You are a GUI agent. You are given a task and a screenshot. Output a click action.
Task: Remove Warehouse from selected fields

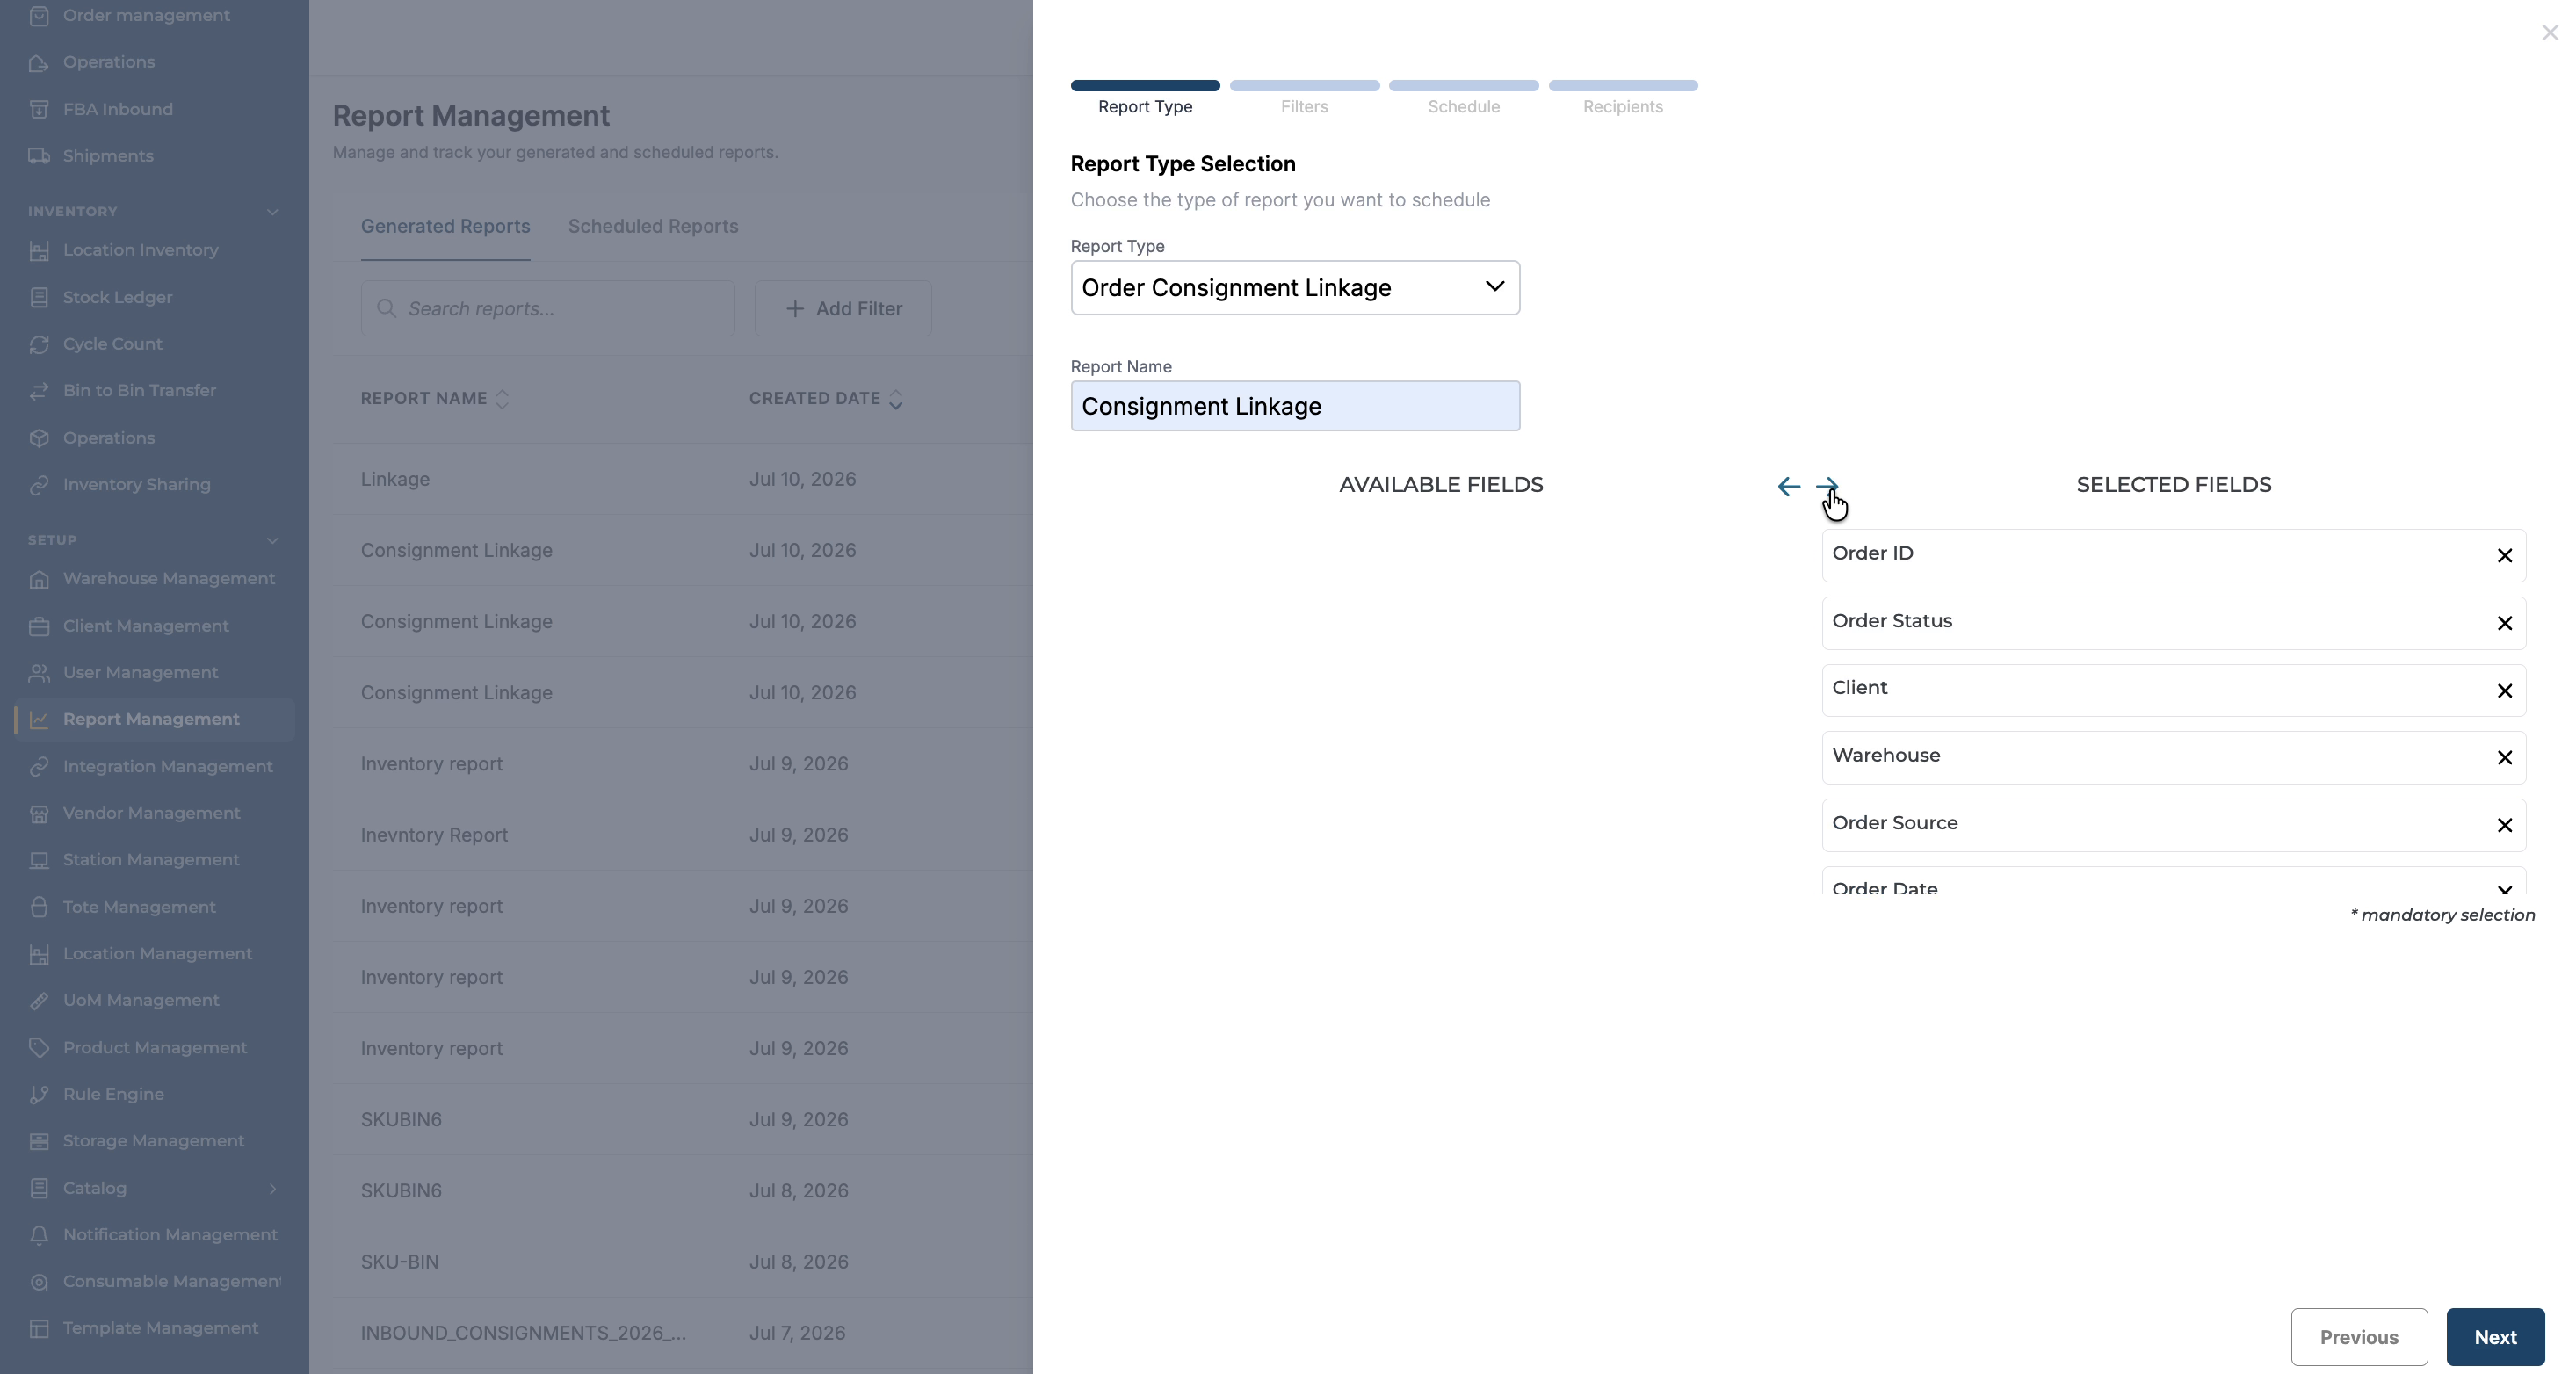[x=2504, y=758]
